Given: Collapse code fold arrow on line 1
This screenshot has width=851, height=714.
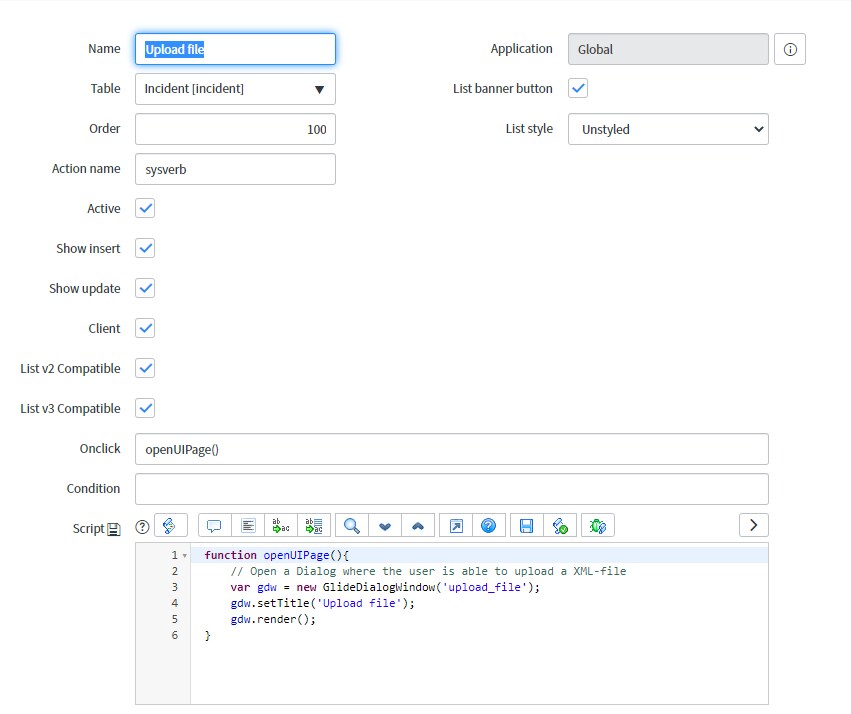Looking at the screenshot, I should (185, 555).
